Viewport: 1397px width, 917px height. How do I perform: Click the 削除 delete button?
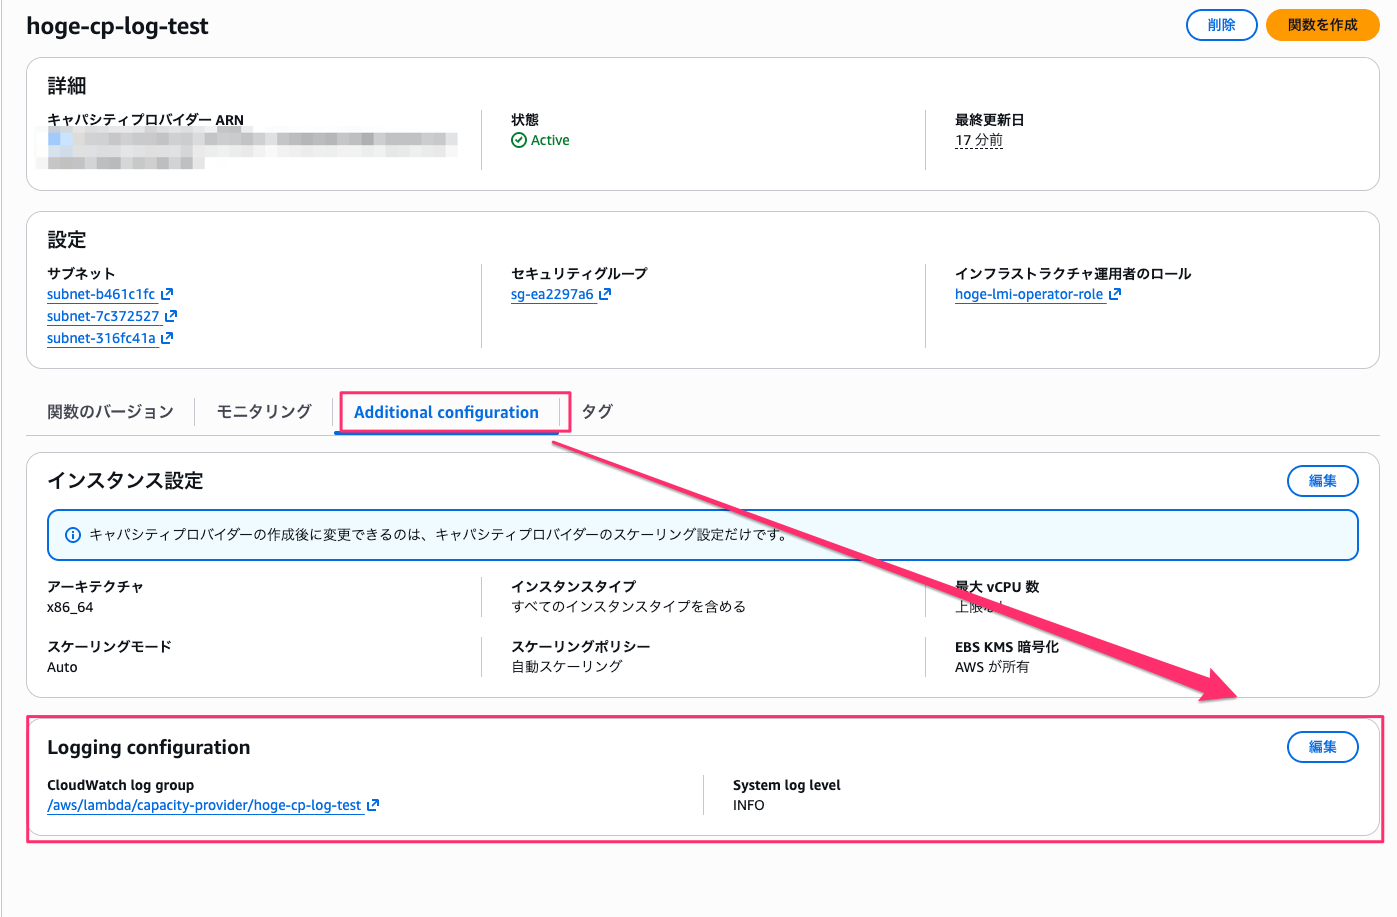click(1221, 25)
